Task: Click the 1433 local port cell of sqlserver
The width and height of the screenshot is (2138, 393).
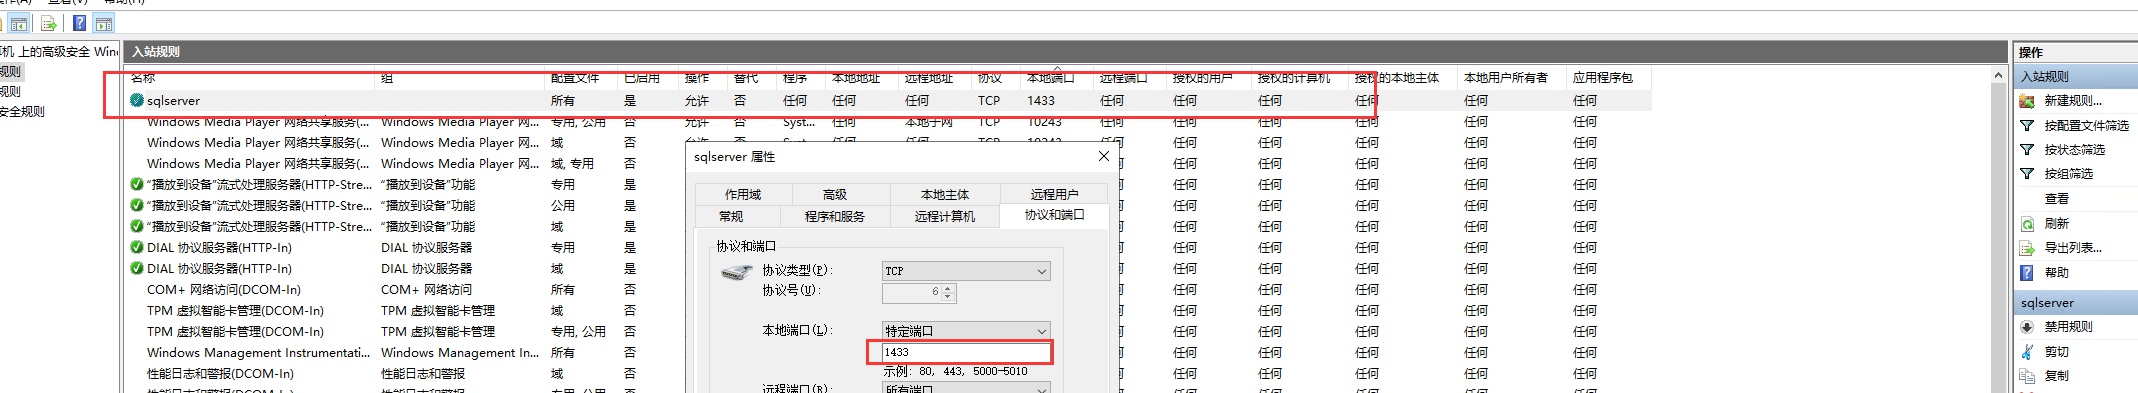Action: pyautogui.click(x=1041, y=100)
